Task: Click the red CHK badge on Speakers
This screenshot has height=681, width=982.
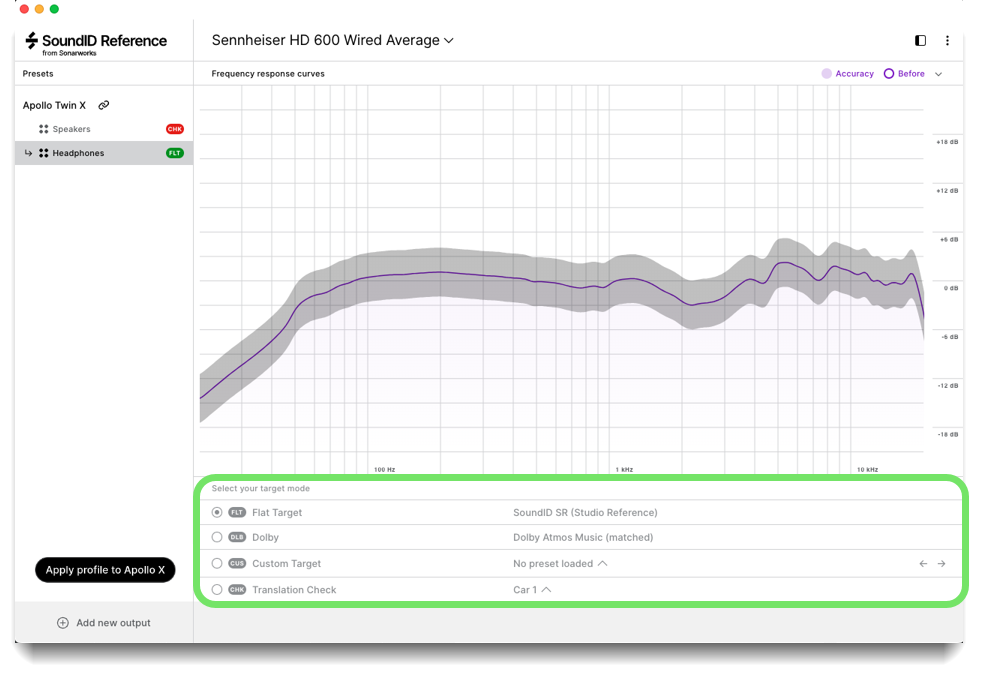Action: [x=175, y=129]
